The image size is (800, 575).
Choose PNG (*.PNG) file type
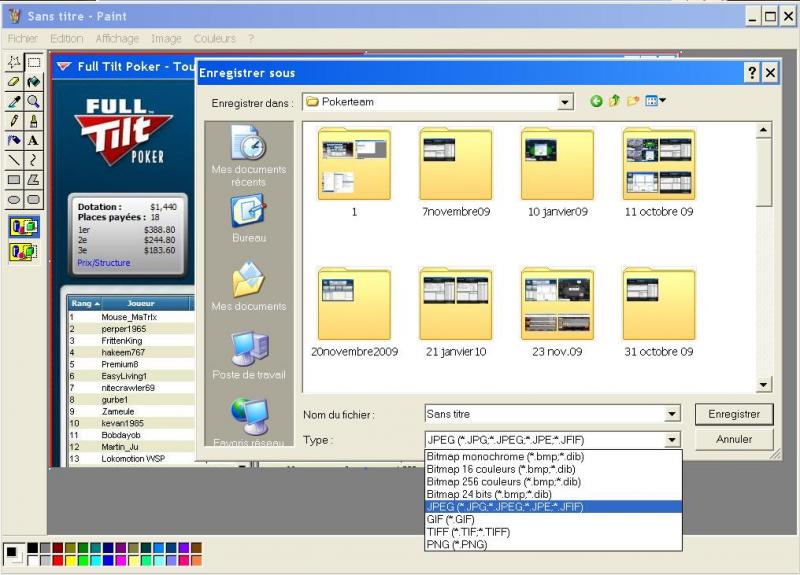click(553, 544)
